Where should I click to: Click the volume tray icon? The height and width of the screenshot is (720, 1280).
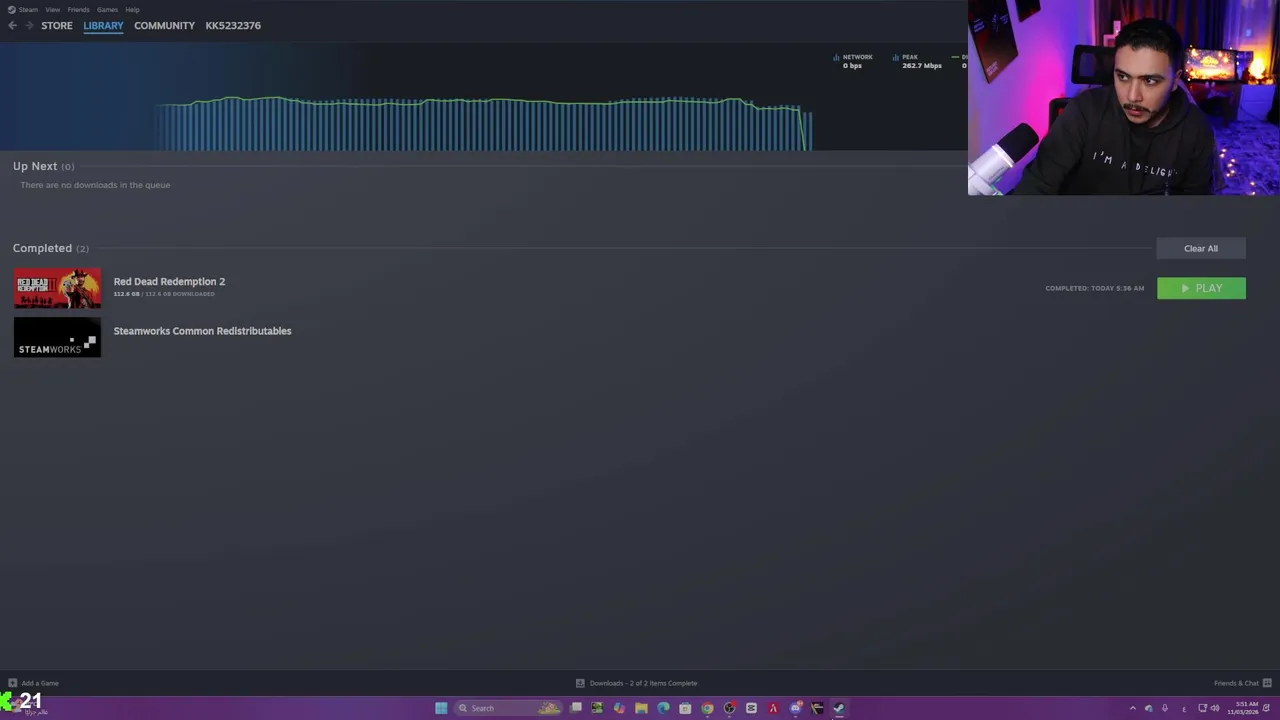click(1215, 708)
